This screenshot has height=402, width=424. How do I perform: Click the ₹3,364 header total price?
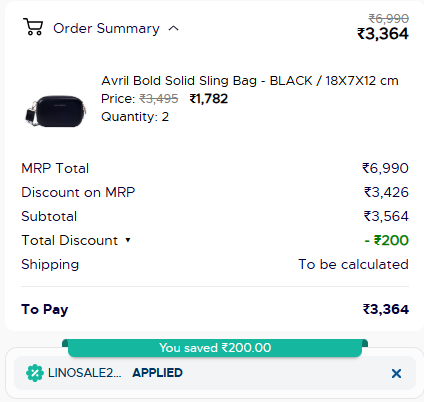tap(383, 34)
